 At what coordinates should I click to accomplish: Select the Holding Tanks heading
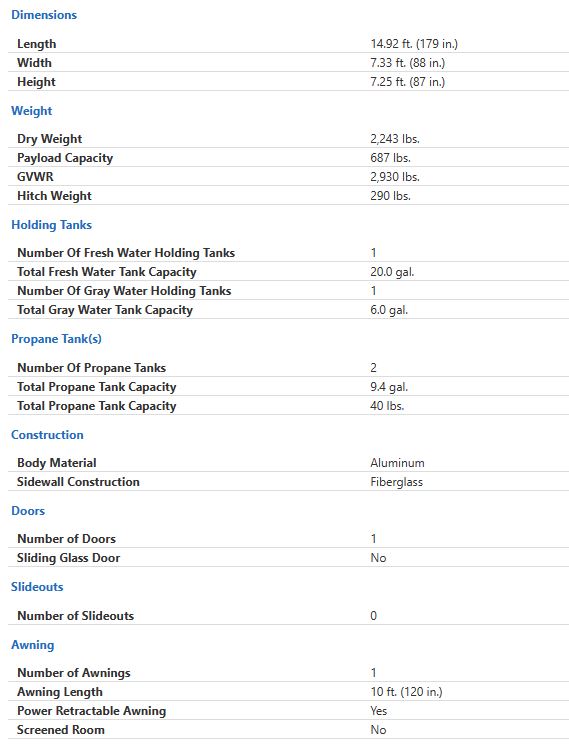(51, 225)
